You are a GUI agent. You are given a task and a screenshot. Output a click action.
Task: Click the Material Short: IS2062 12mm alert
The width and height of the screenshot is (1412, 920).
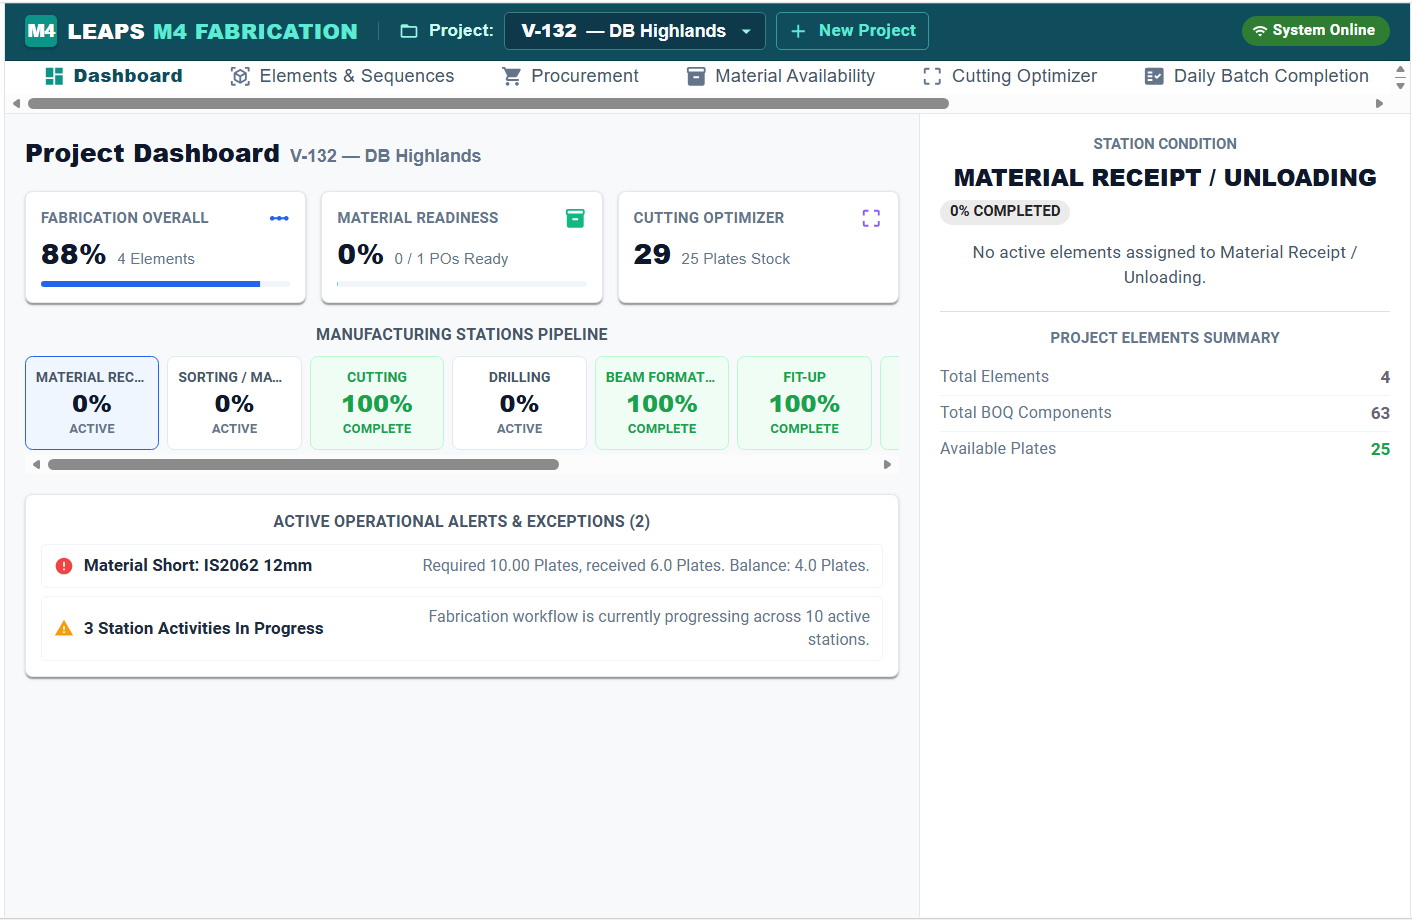click(462, 566)
